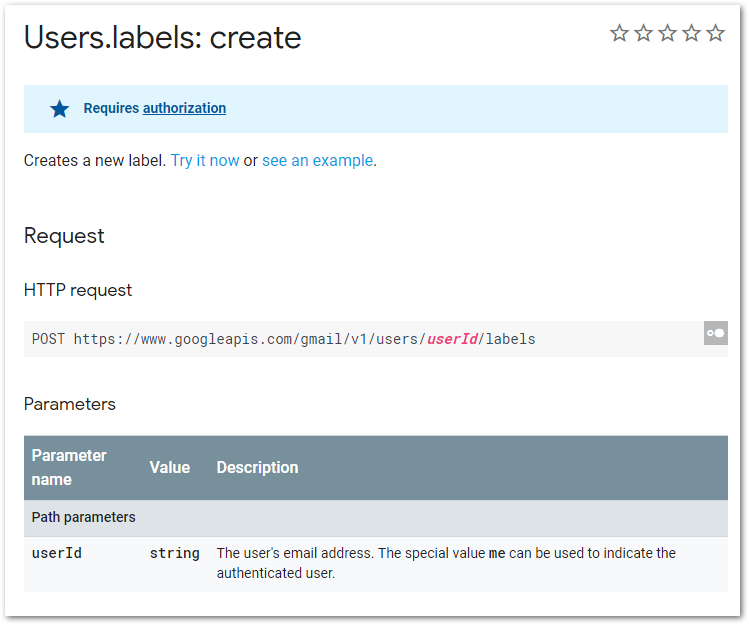This screenshot has height=625, width=749.
Task: Toggle the dark theme for the code block
Action: click(715, 333)
